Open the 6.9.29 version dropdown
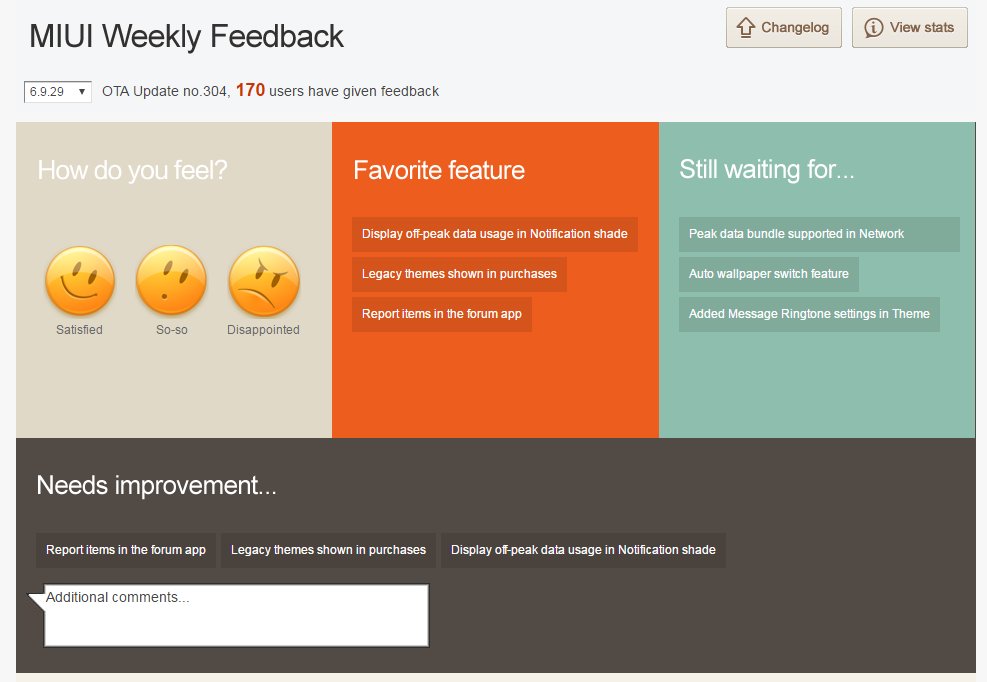987x682 pixels. point(58,92)
